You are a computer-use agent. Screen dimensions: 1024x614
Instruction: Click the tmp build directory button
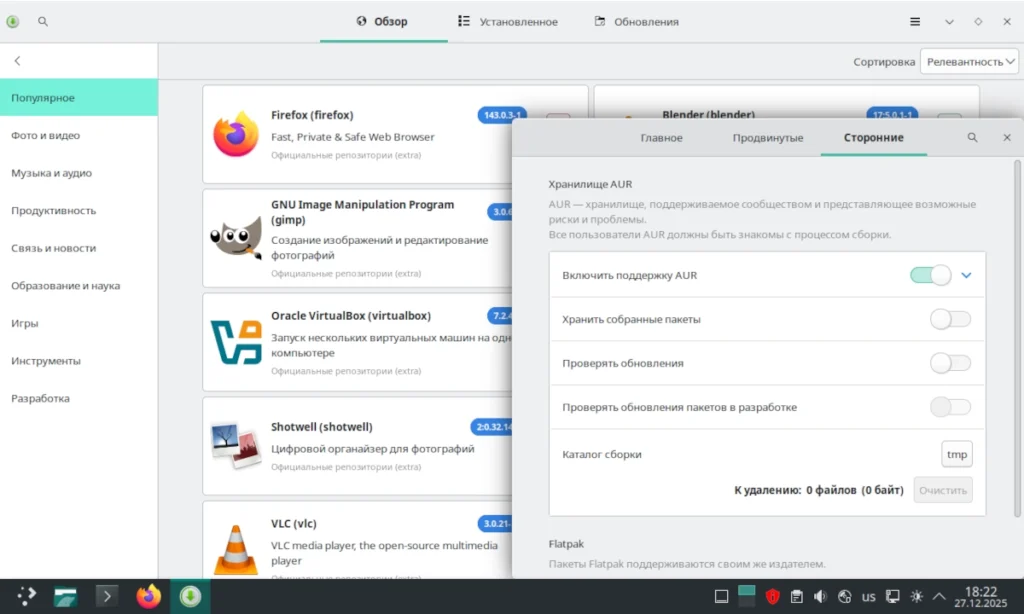click(x=957, y=454)
